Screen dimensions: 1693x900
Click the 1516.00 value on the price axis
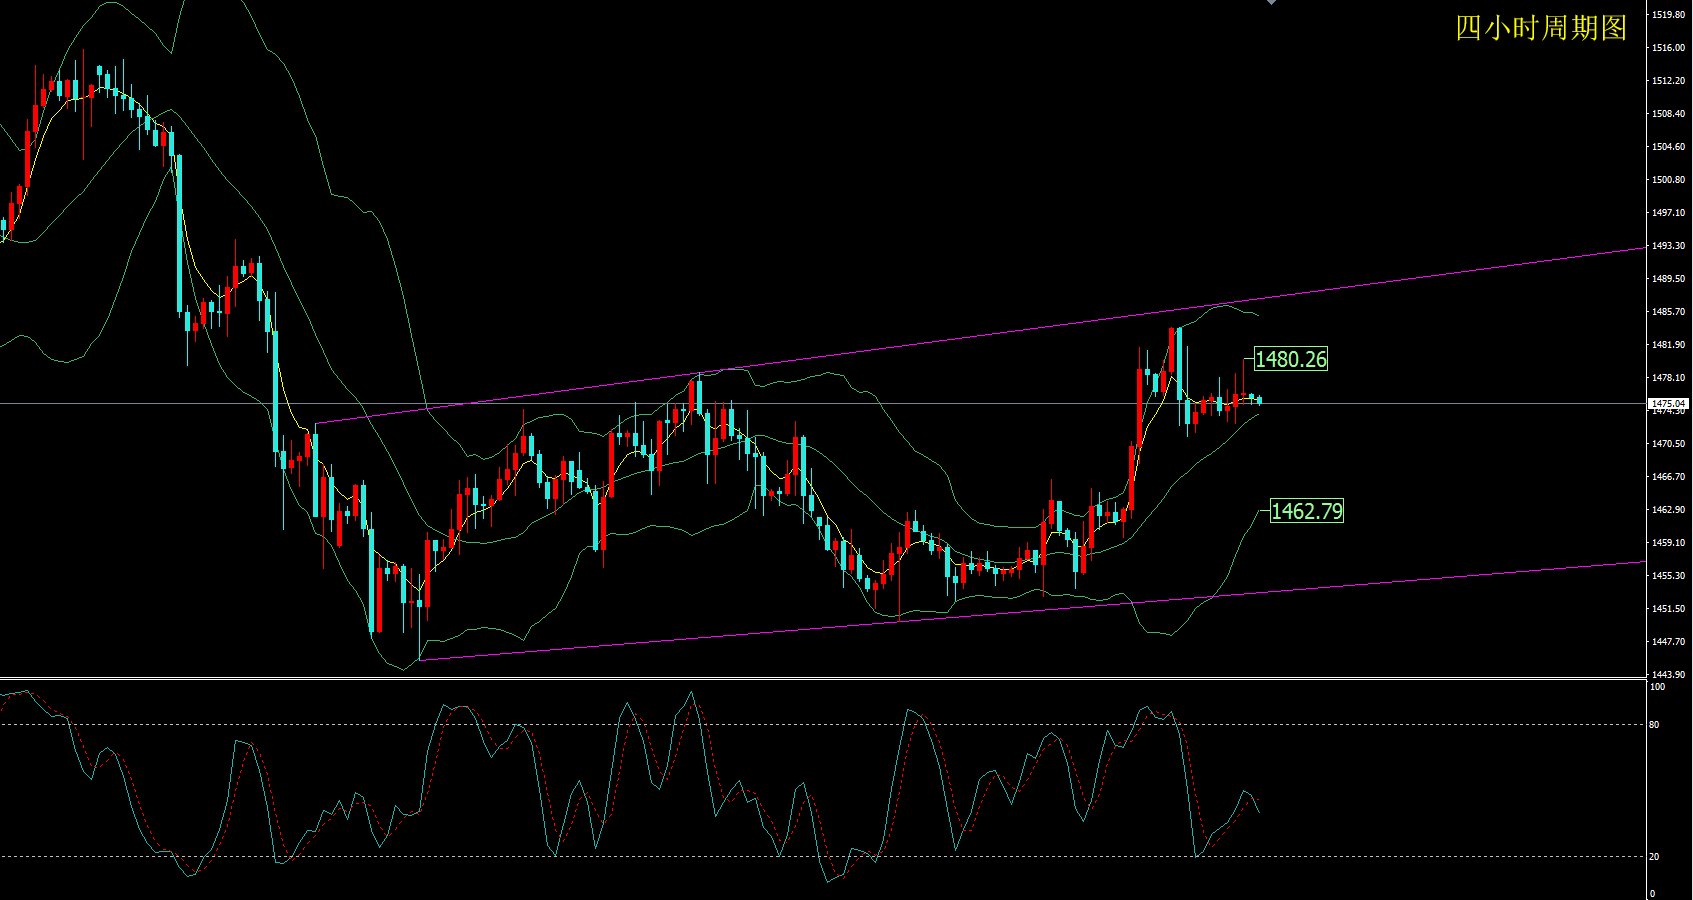pos(1668,47)
